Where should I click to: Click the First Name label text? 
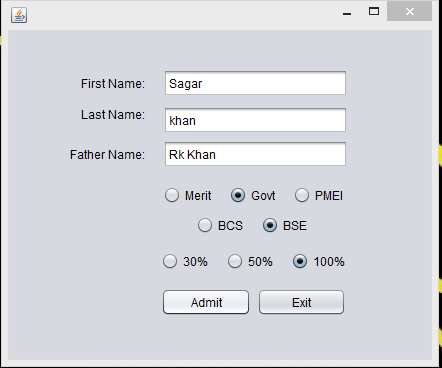point(113,84)
